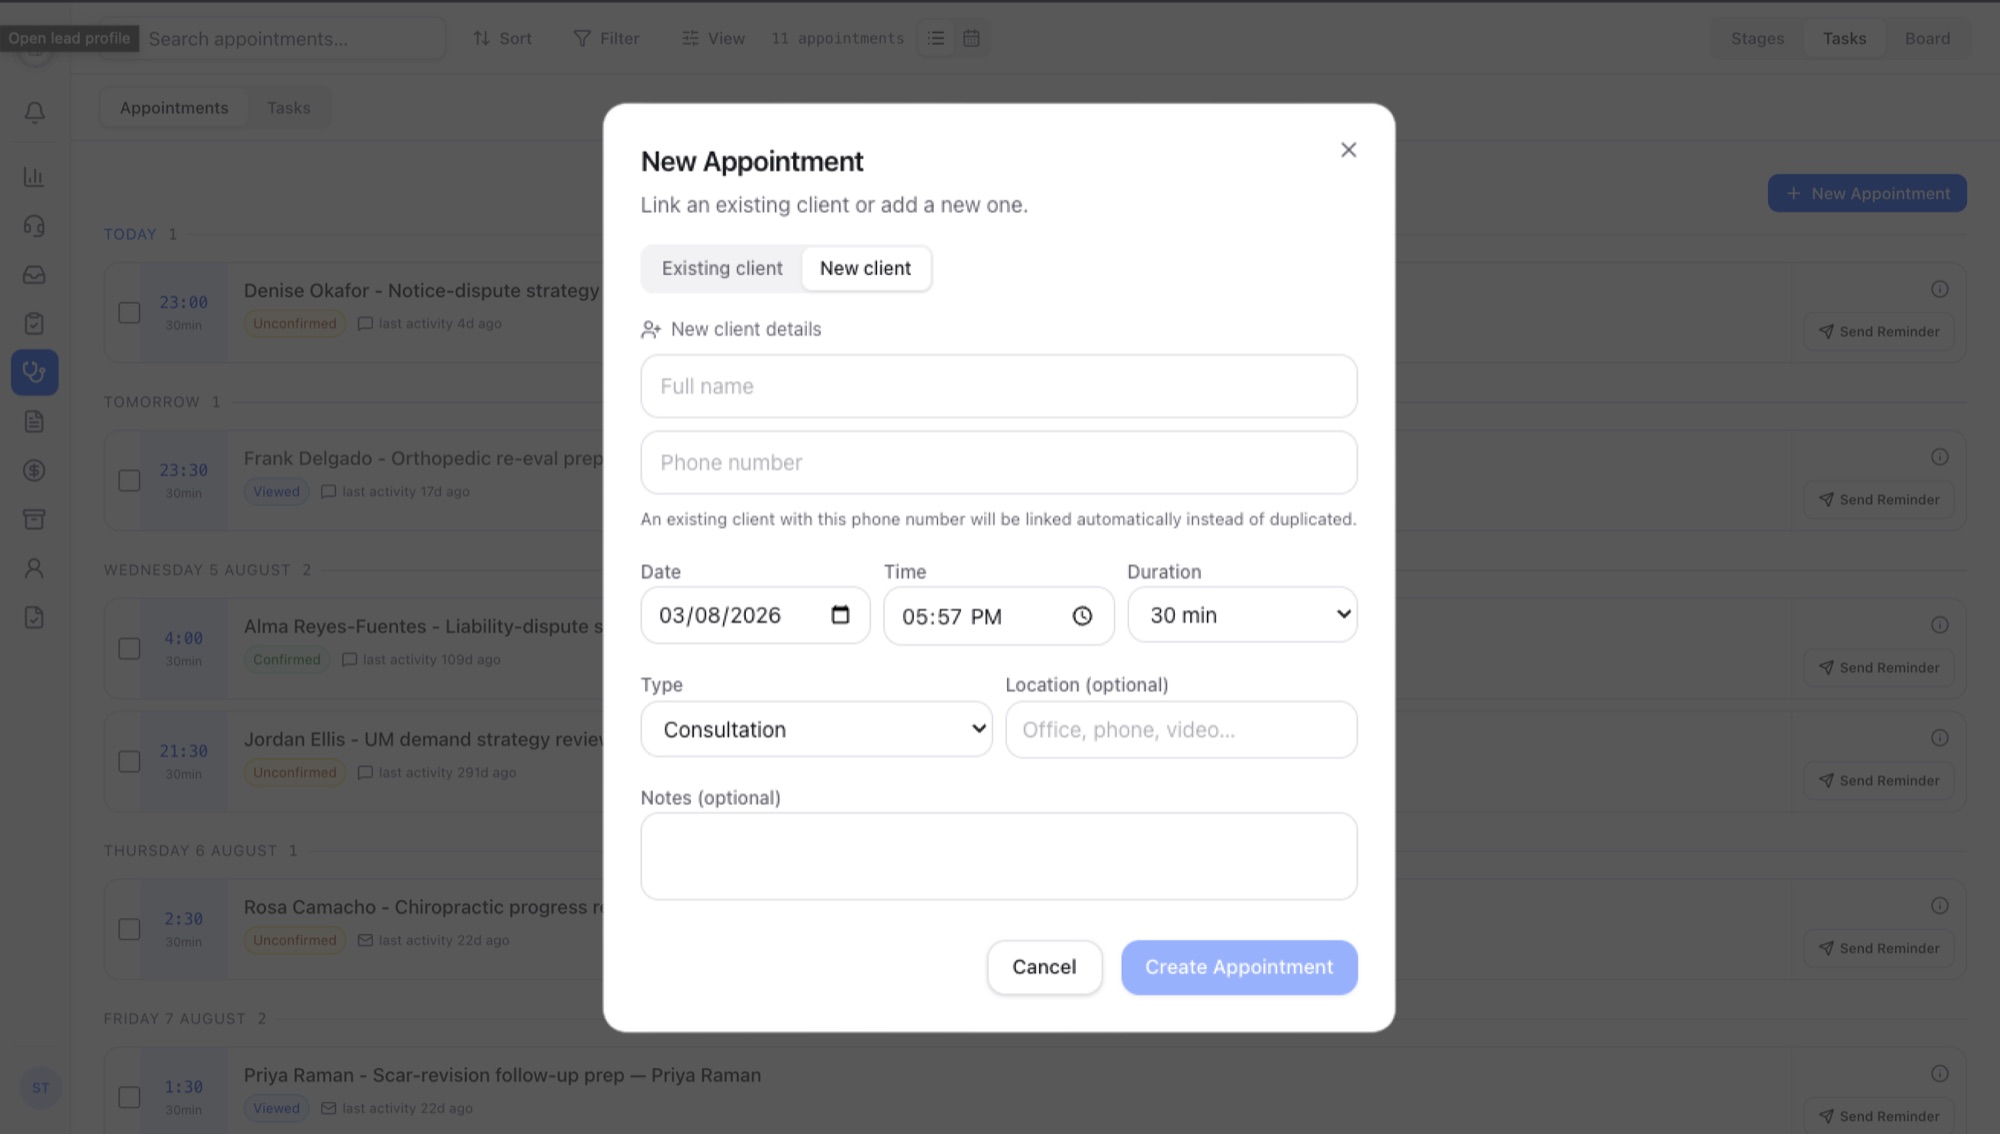Focus the Notes text area
The width and height of the screenshot is (2000, 1134).
click(998, 856)
